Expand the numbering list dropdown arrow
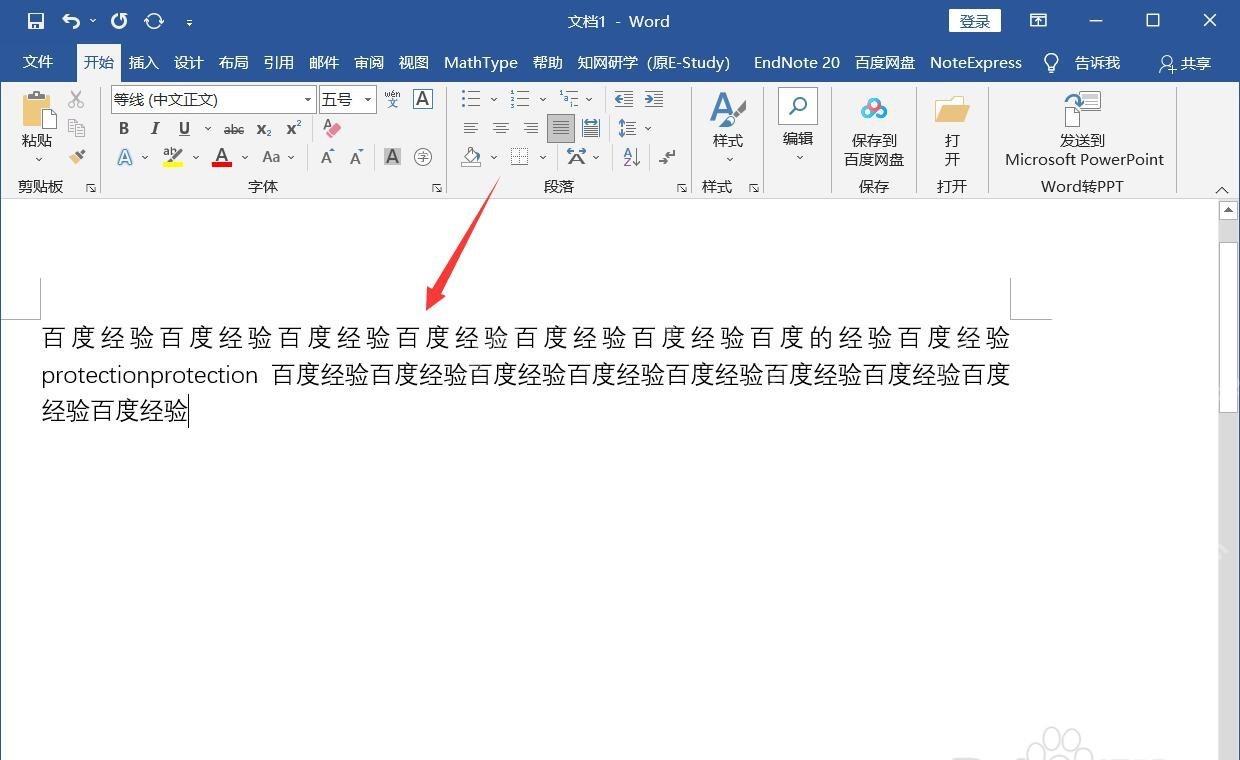The image size is (1240, 760). (543, 99)
